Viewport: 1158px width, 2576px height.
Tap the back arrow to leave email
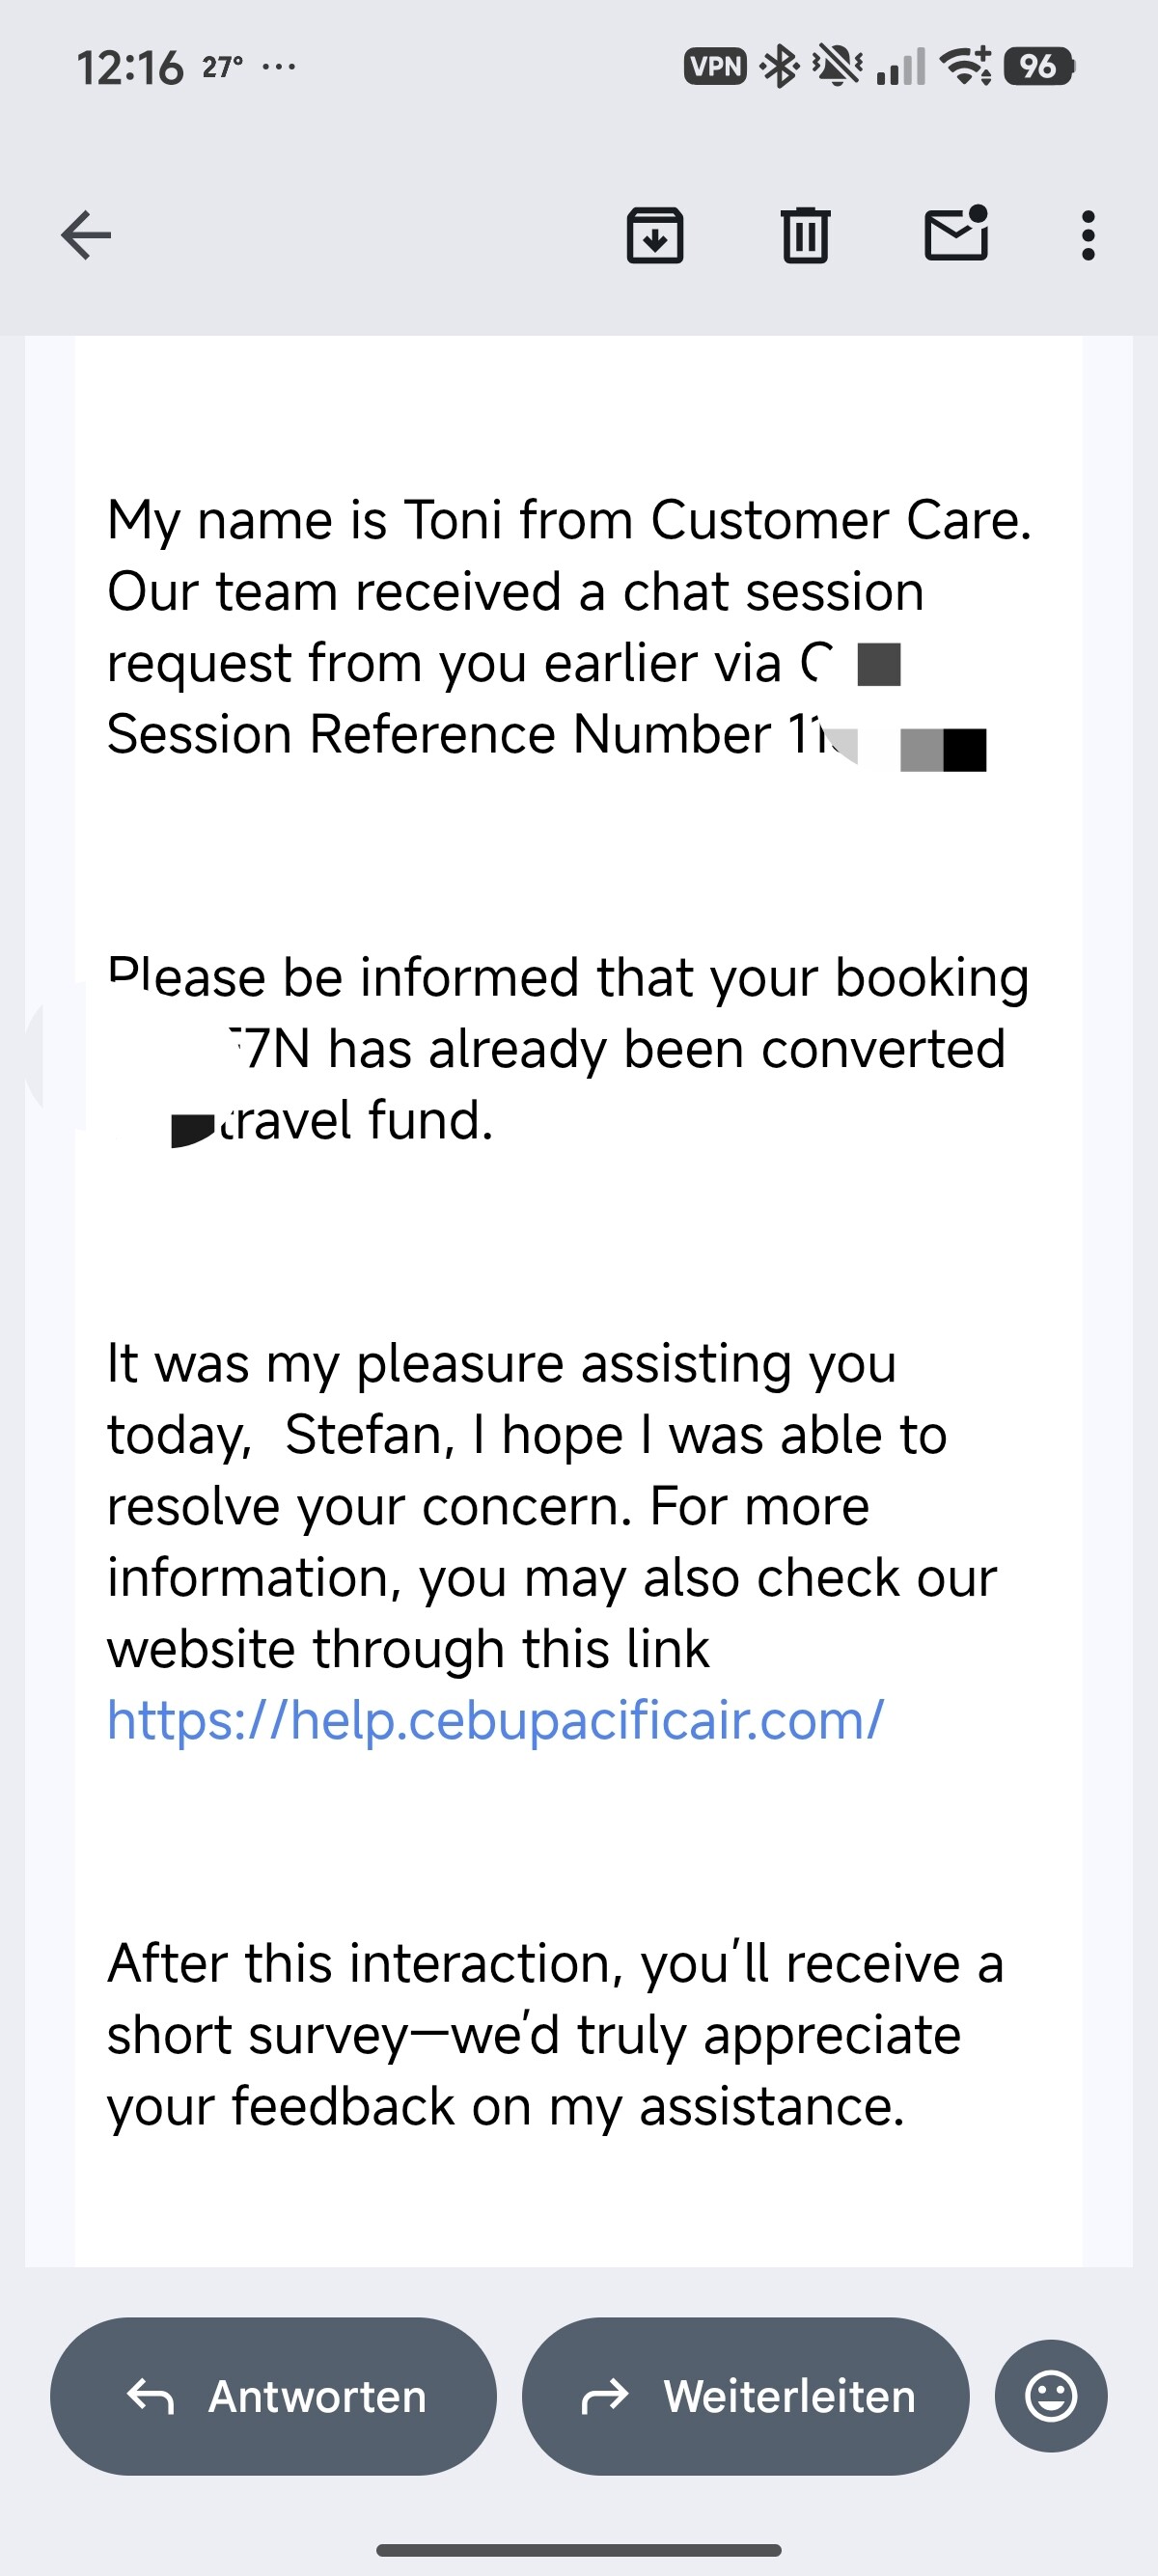pos(86,236)
